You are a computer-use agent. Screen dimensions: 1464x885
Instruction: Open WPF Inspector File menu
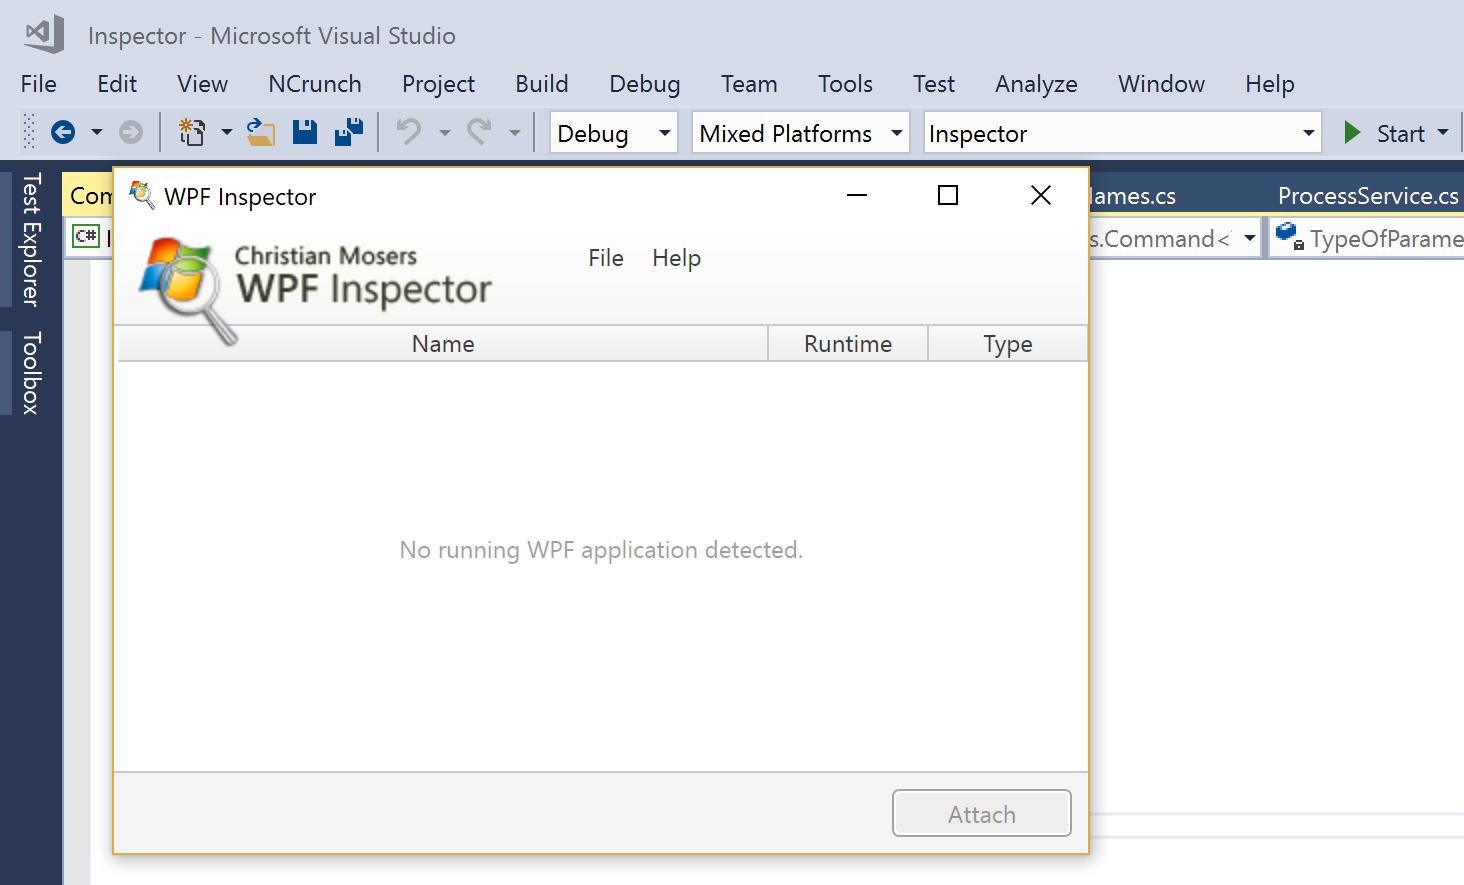[x=606, y=258]
